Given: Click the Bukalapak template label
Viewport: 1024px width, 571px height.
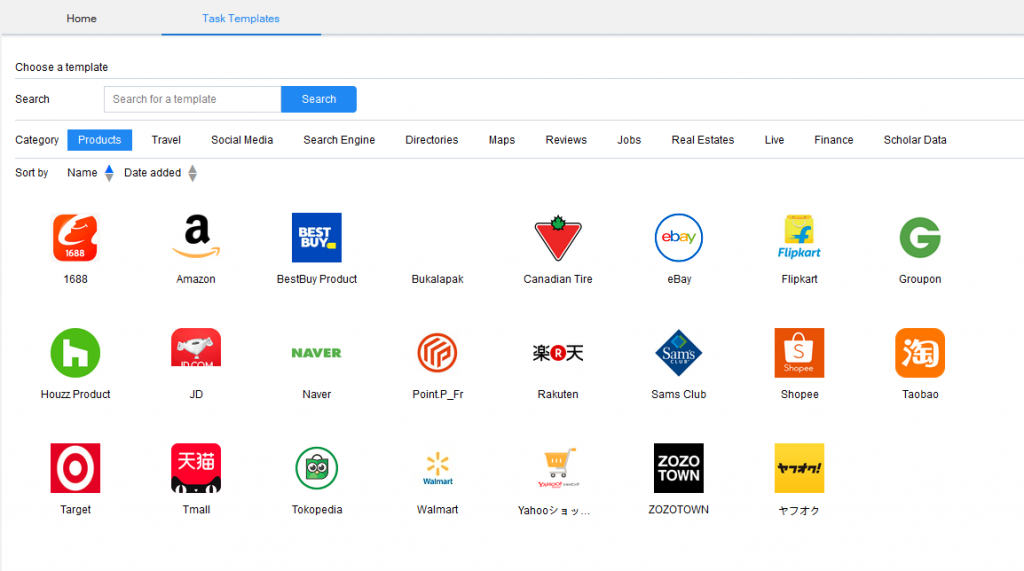Looking at the screenshot, I should [437, 279].
